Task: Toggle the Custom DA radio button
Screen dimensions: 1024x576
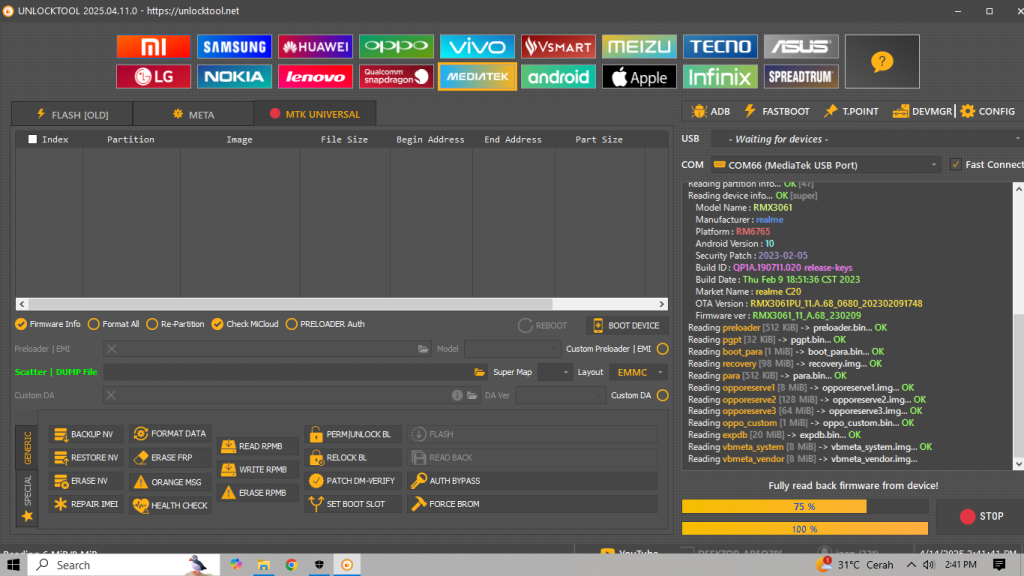Action: click(662, 396)
